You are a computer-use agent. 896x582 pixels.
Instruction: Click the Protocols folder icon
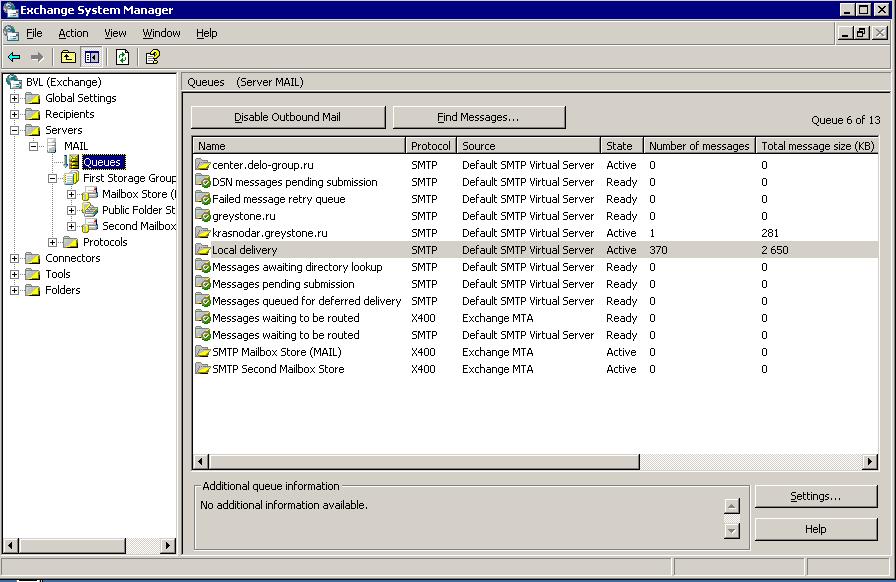[x=70, y=242]
